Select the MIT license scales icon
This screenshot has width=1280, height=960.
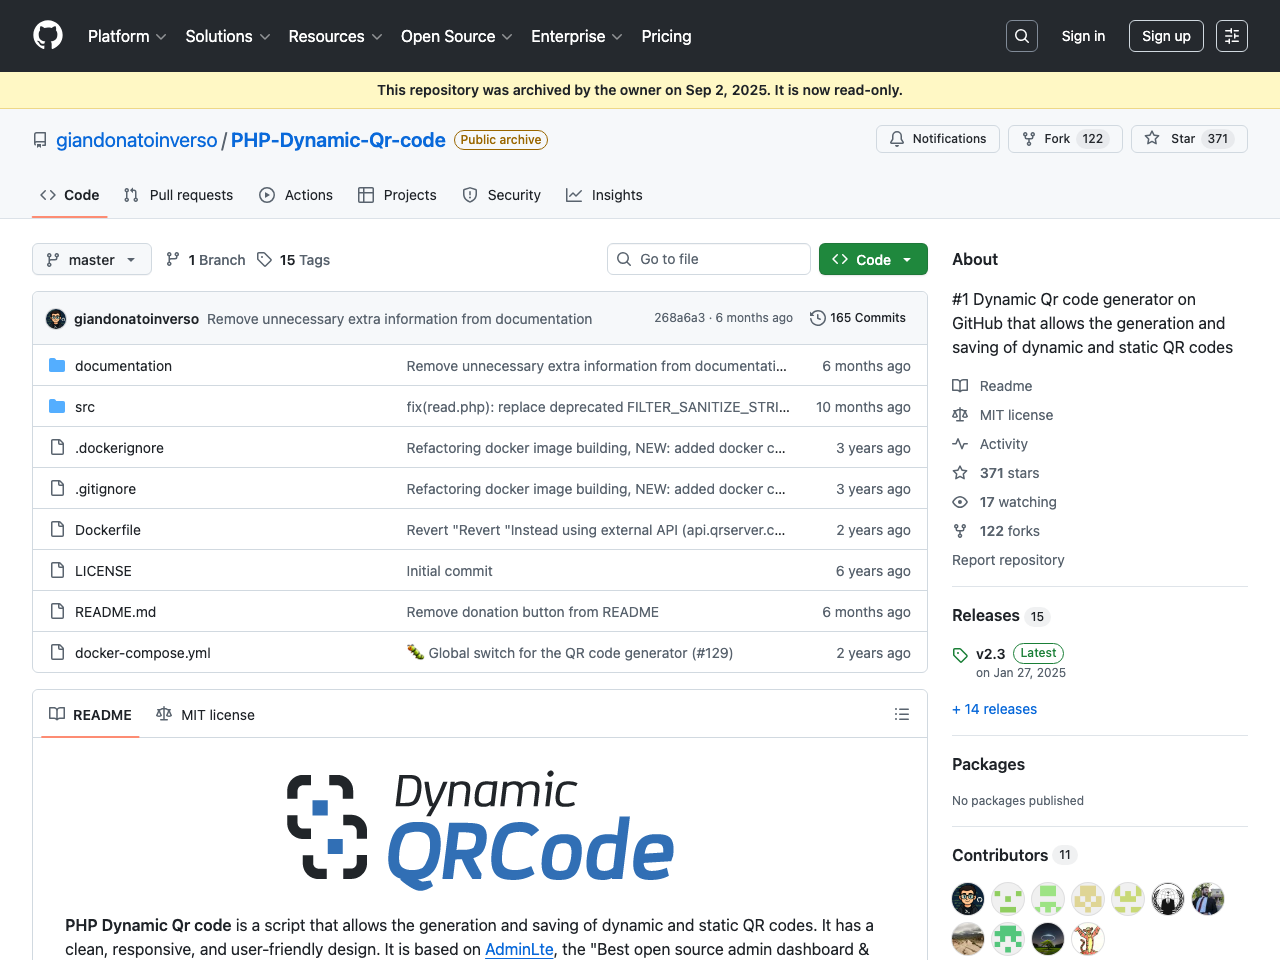coord(960,415)
